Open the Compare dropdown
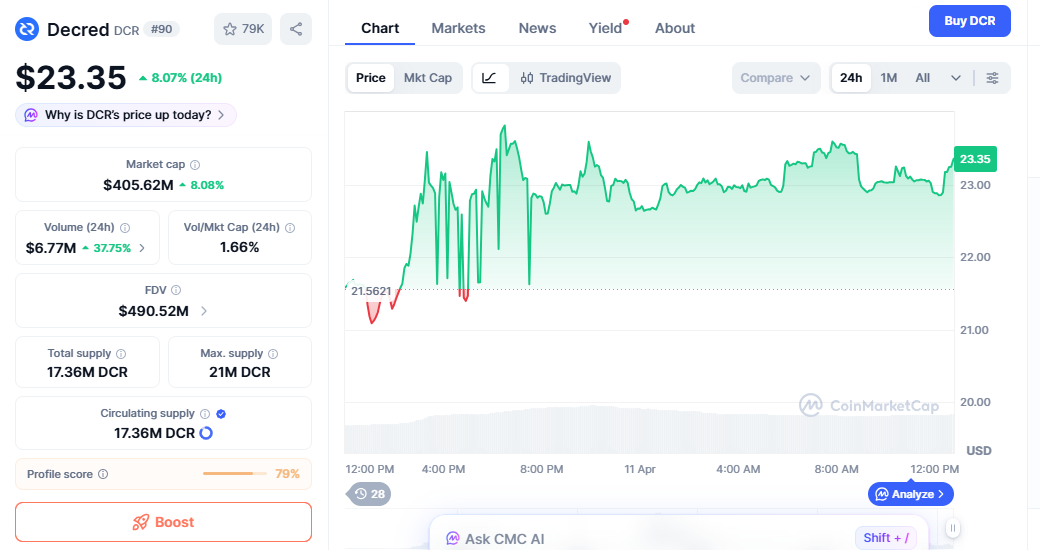Screen dimensions: 1040x550 (776, 78)
